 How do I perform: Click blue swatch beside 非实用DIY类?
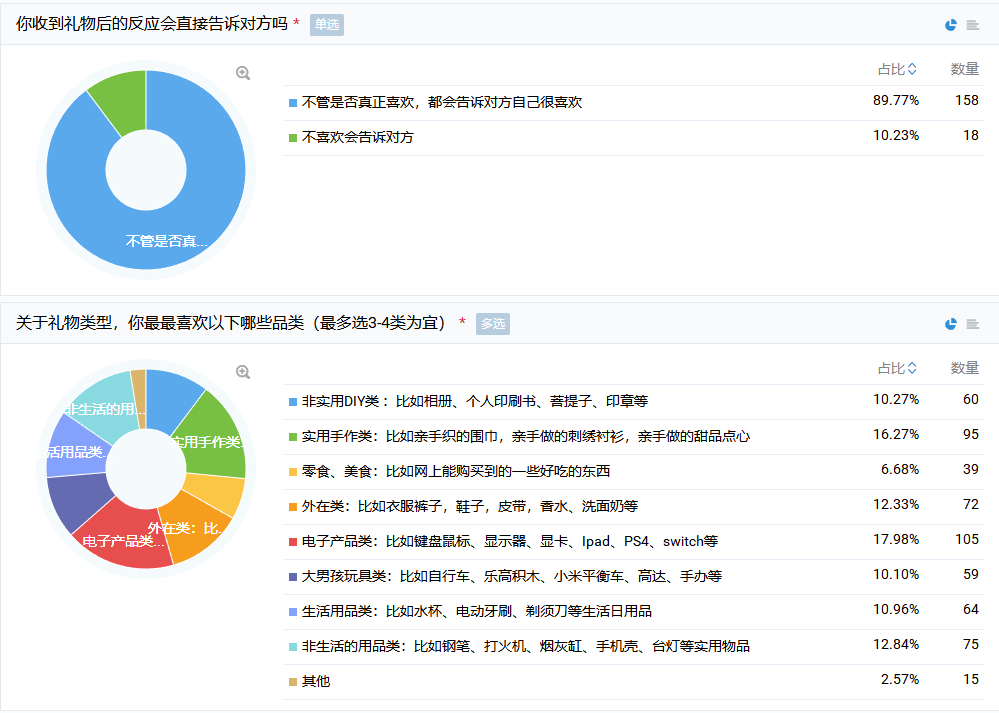293,402
